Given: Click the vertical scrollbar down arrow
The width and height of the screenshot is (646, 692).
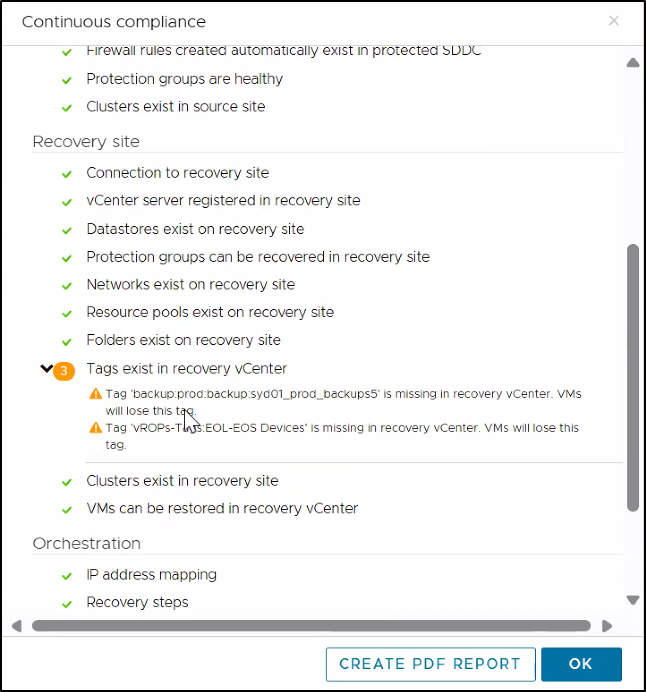Looking at the screenshot, I should point(633,600).
